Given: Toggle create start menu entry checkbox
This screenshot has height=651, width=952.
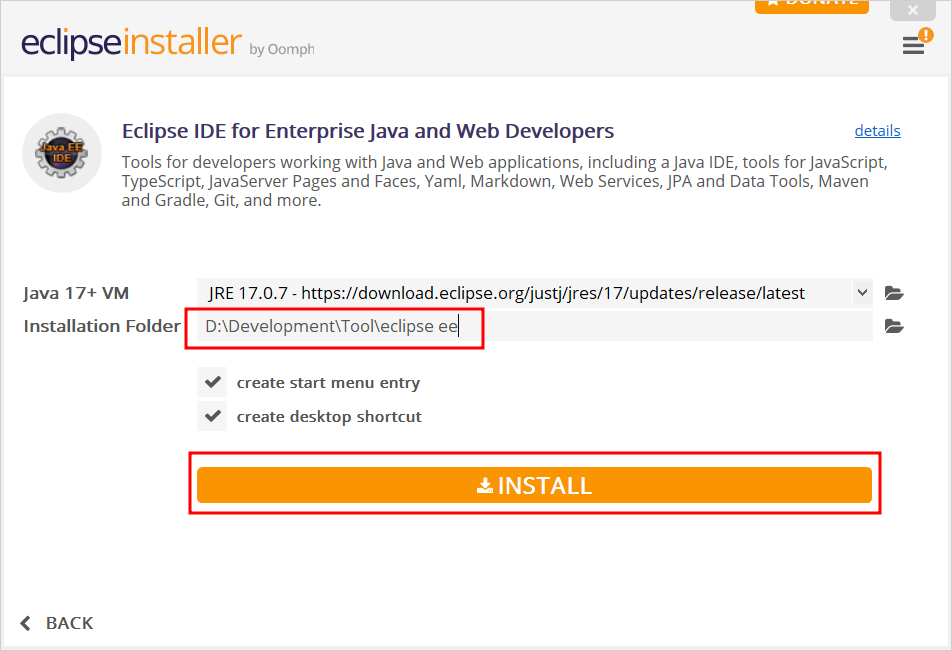Looking at the screenshot, I should coord(212,383).
